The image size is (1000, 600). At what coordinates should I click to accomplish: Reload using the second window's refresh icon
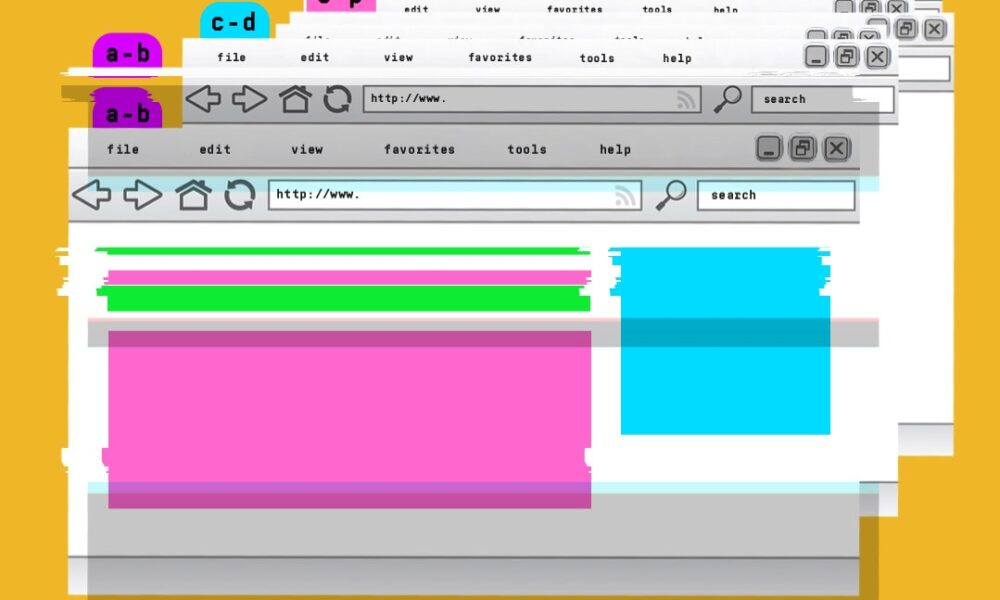pyautogui.click(x=337, y=99)
